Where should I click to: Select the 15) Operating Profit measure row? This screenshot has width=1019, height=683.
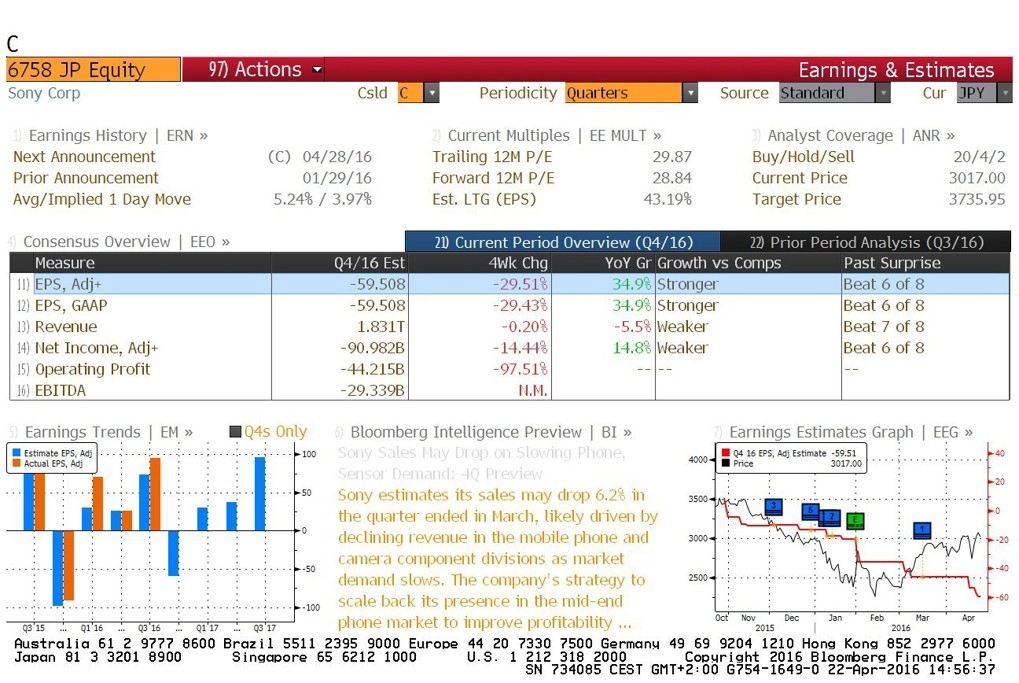(510, 369)
